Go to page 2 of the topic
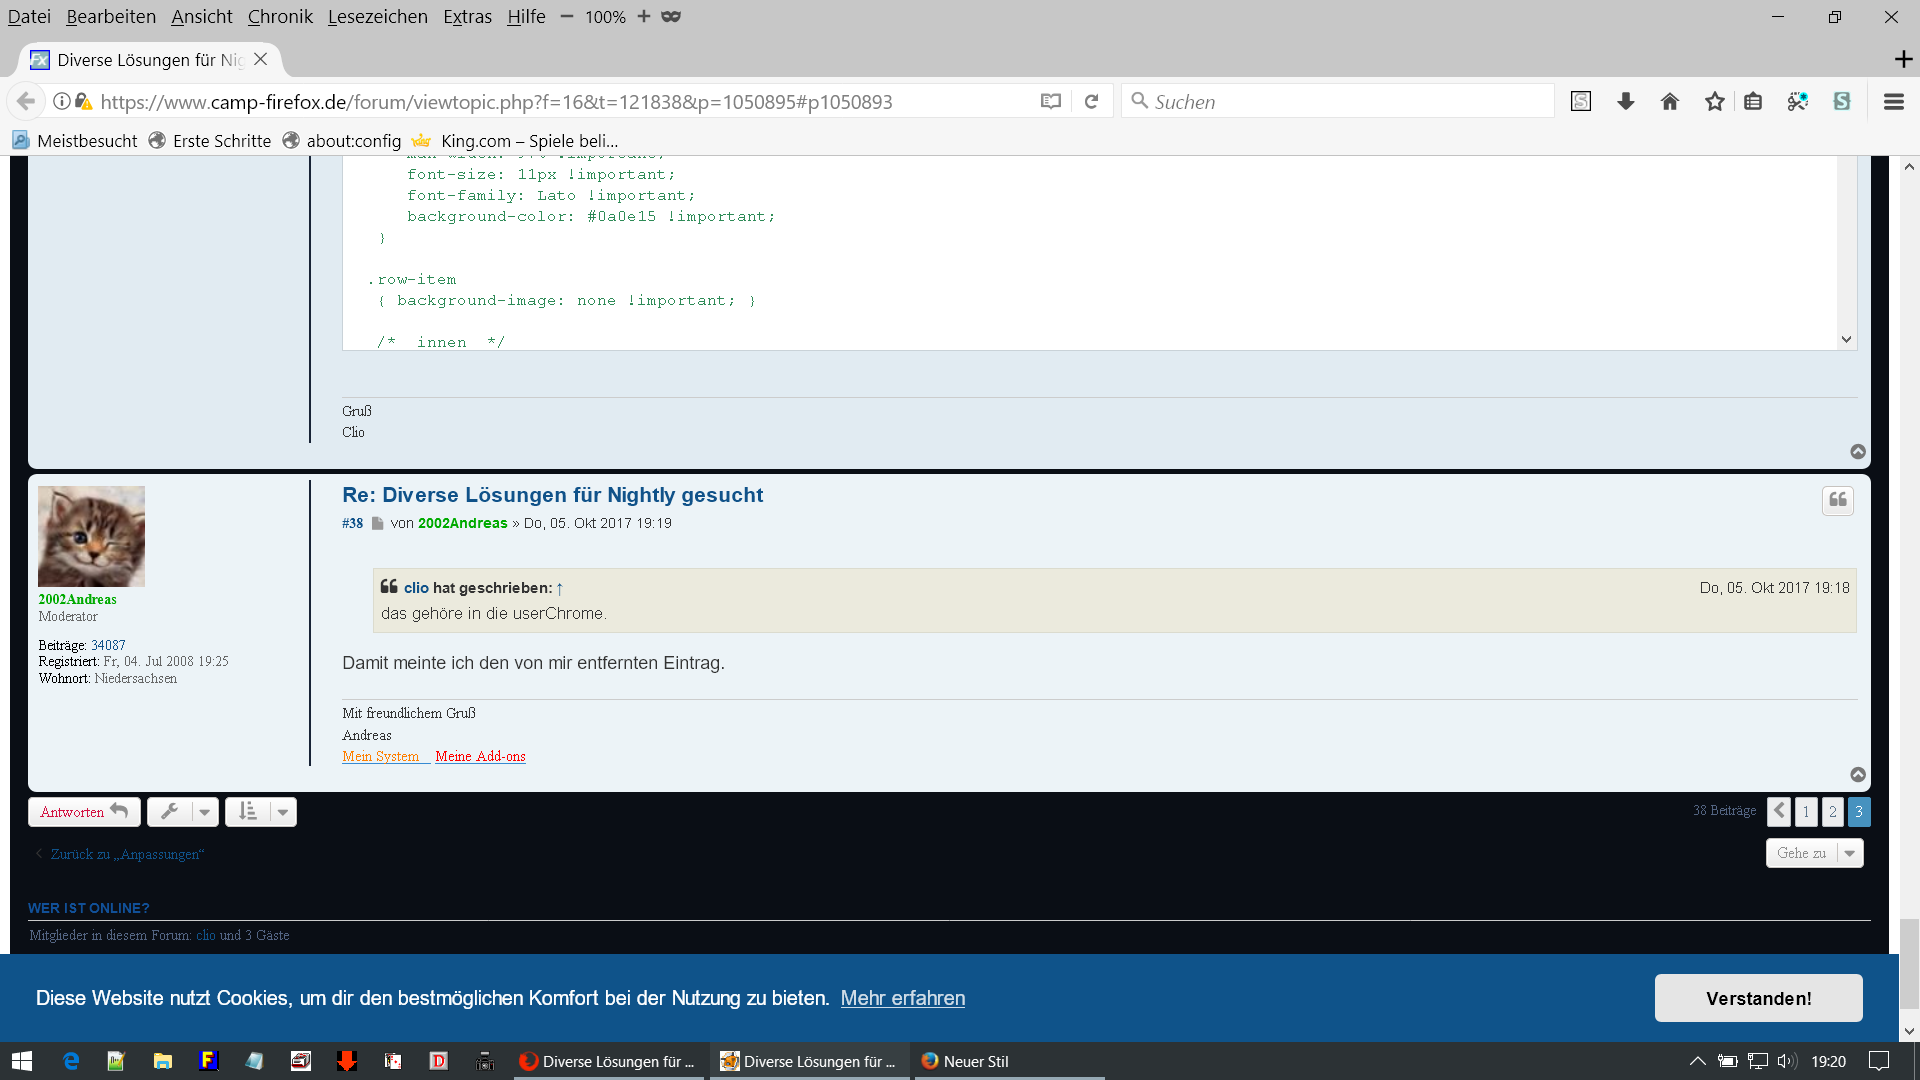The width and height of the screenshot is (1920, 1080). click(x=1832, y=811)
